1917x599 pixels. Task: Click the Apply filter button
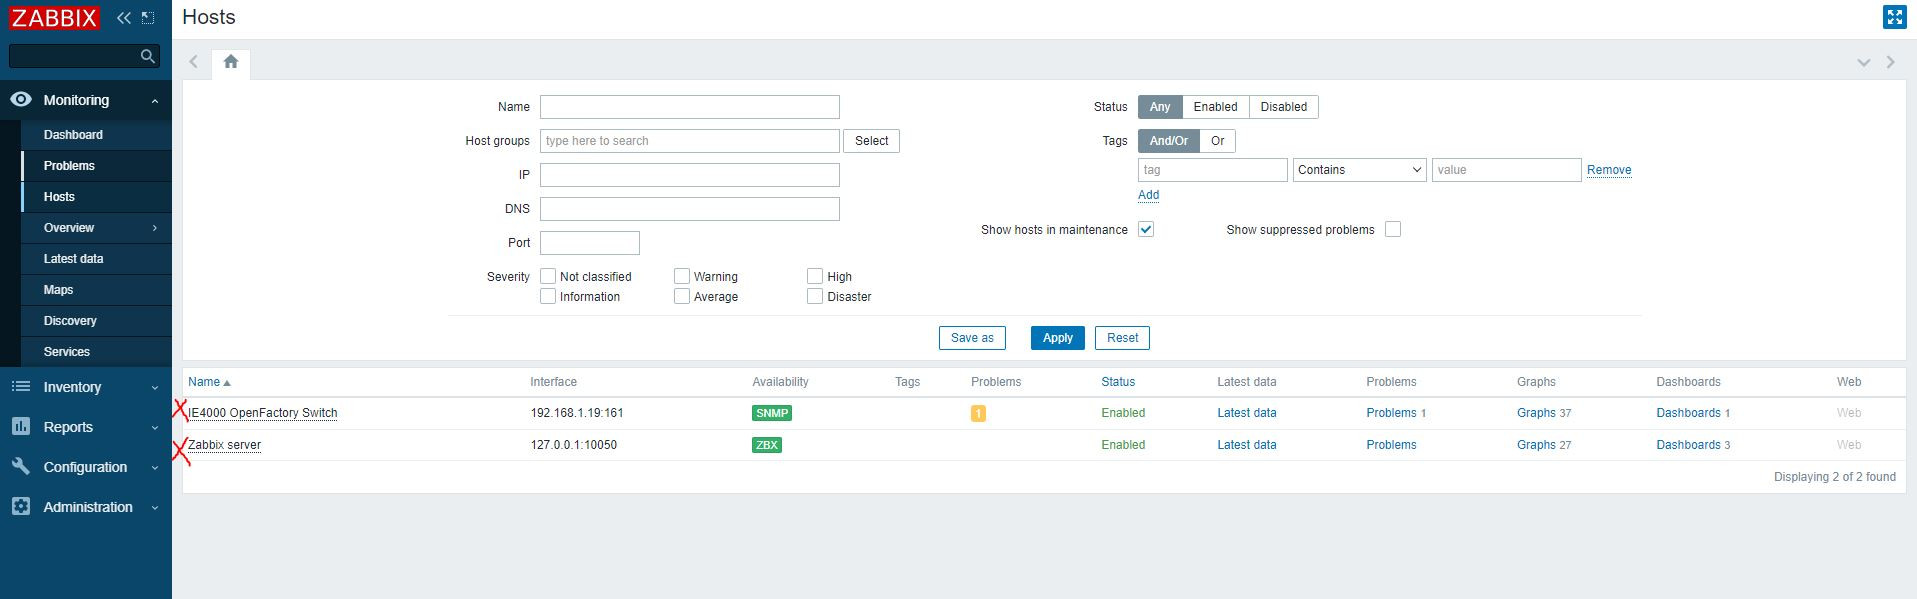1058,338
